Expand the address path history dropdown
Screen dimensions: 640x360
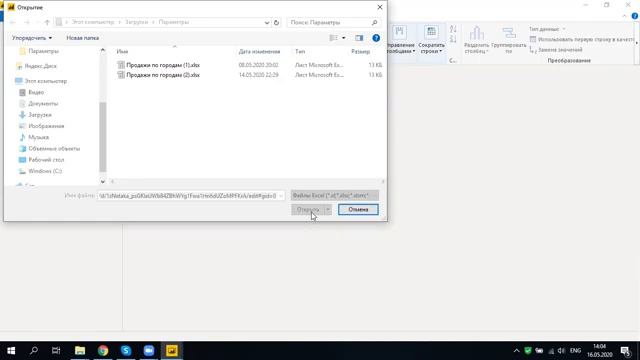(267, 22)
